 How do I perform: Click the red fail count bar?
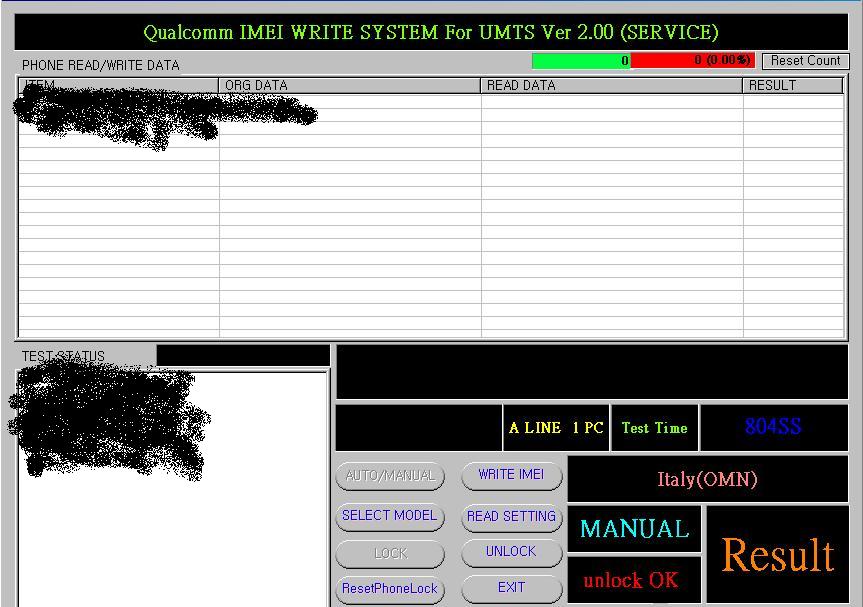(693, 61)
